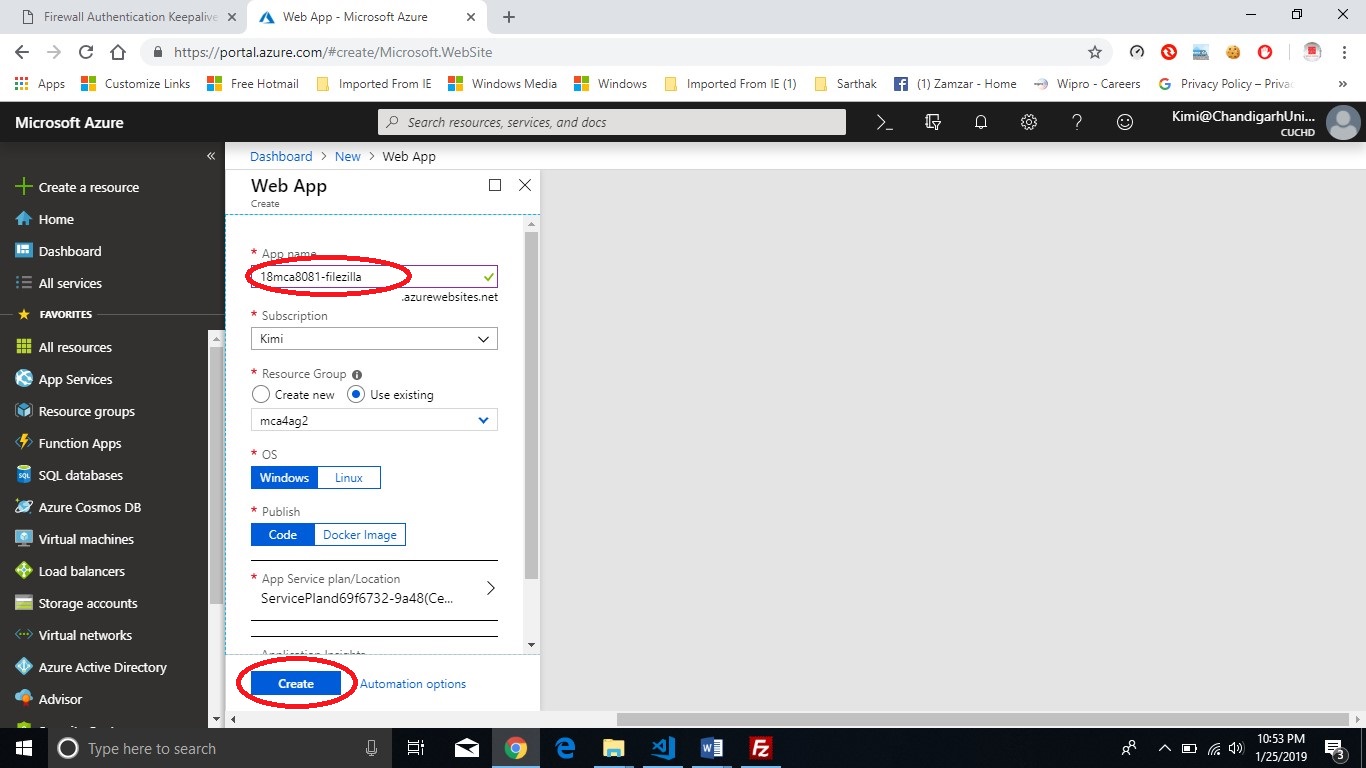
Task: Select Docker Image publish option
Action: 360,535
